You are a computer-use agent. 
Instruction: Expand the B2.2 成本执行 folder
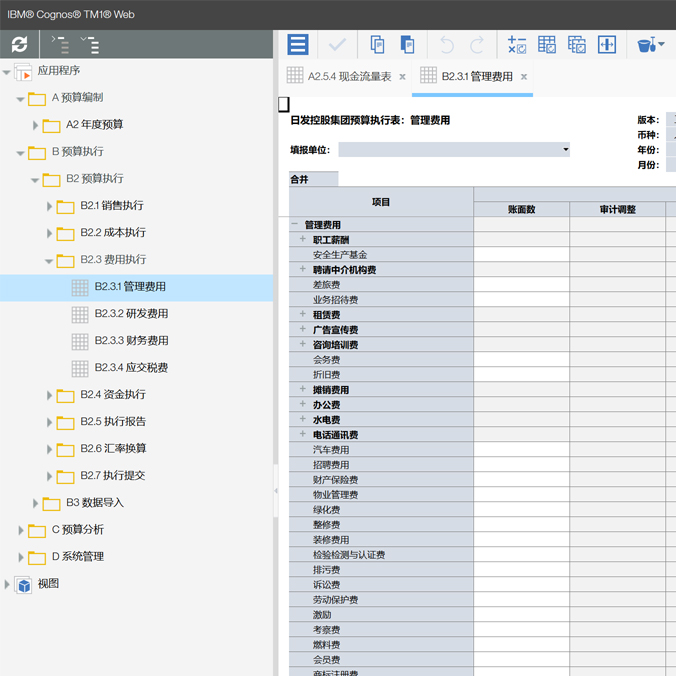[x=50, y=234]
